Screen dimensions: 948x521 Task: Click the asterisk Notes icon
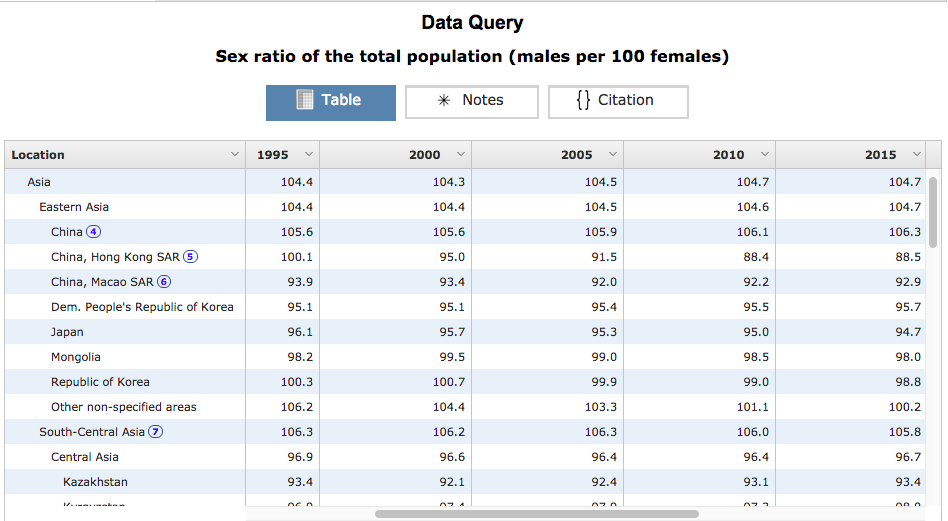444,101
